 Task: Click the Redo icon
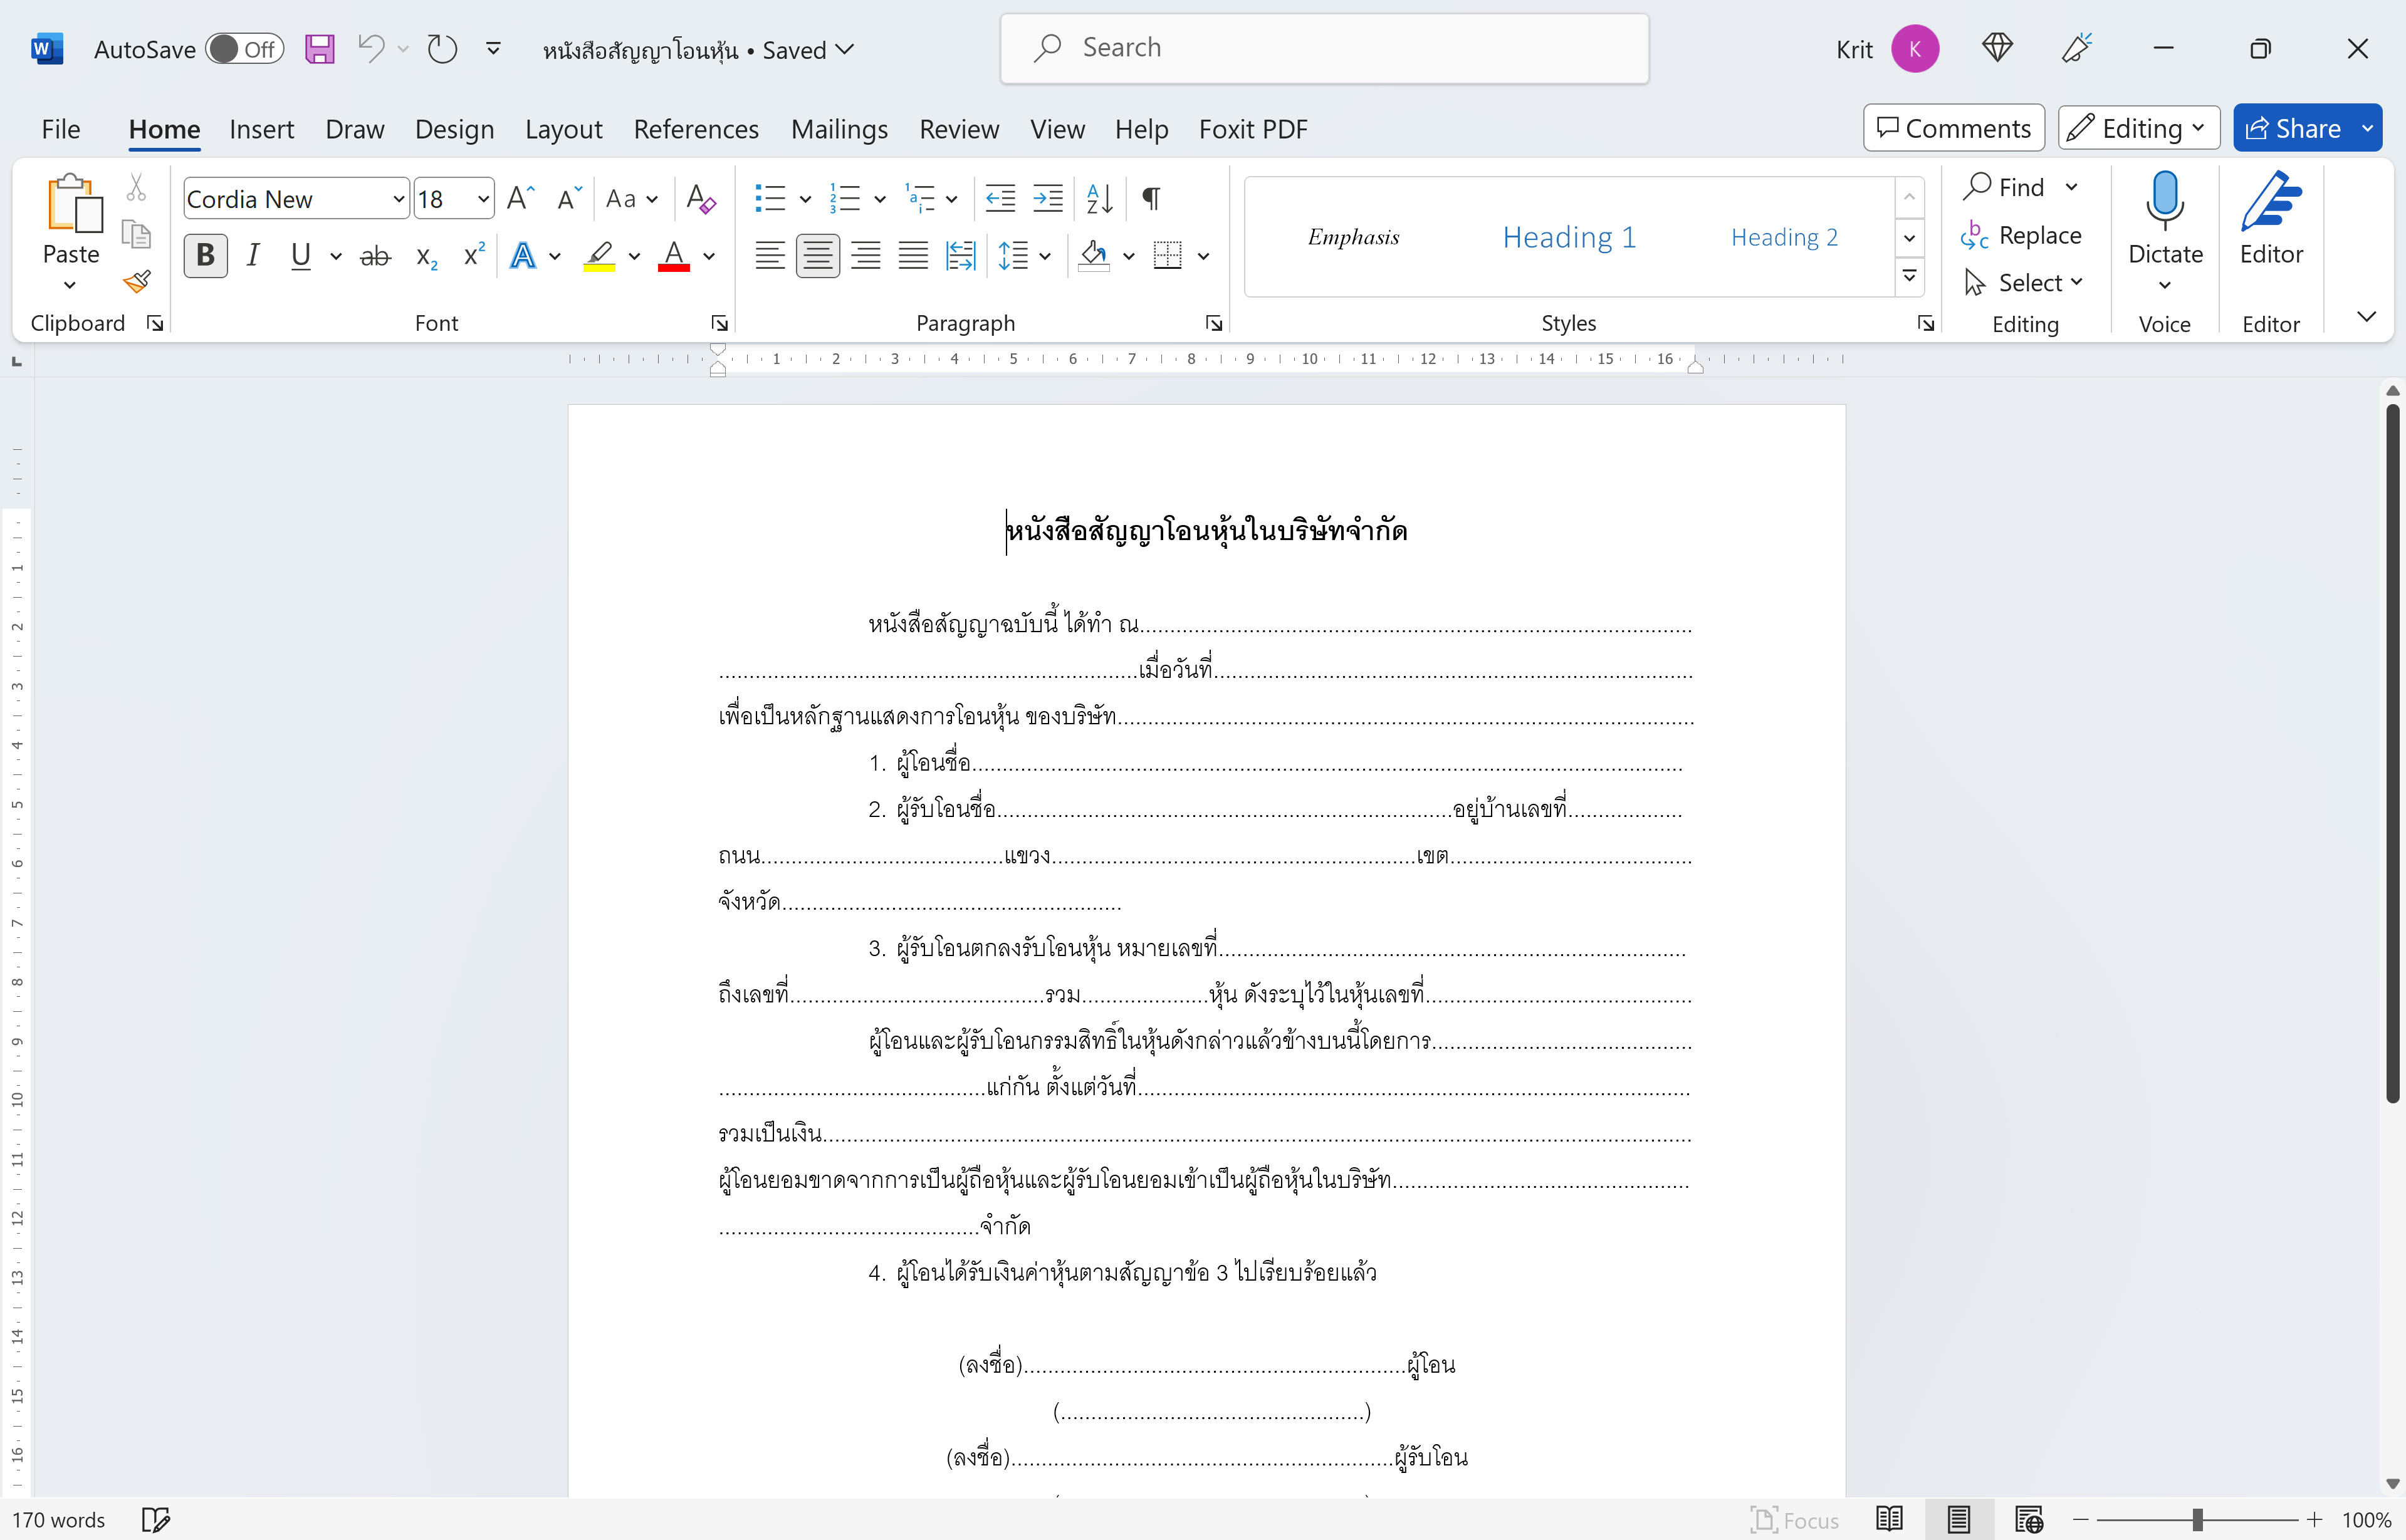442,49
